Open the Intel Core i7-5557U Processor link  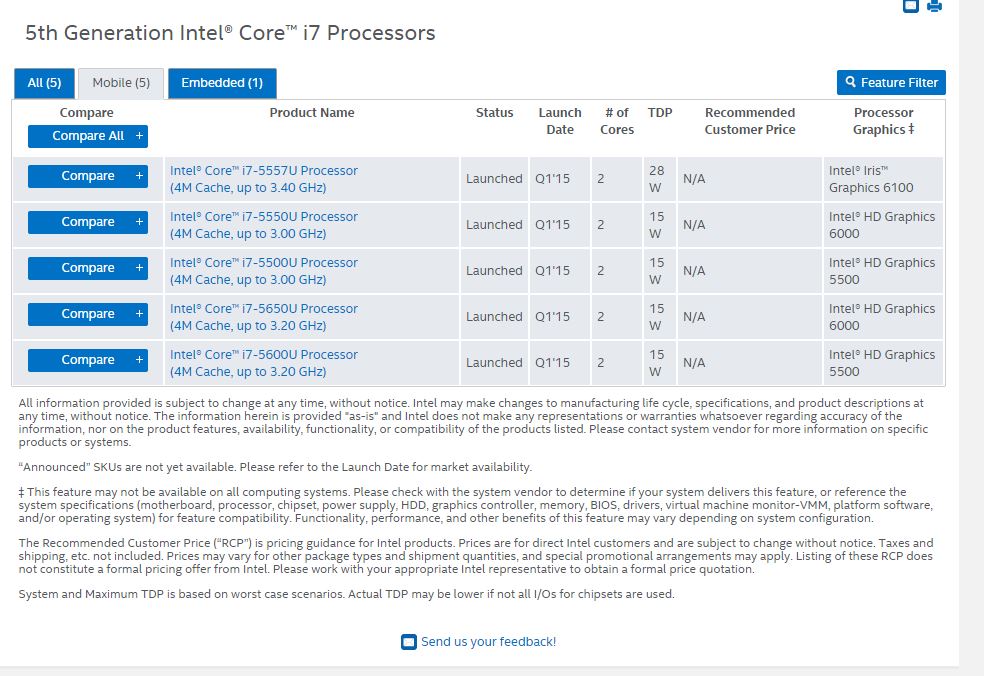click(264, 171)
